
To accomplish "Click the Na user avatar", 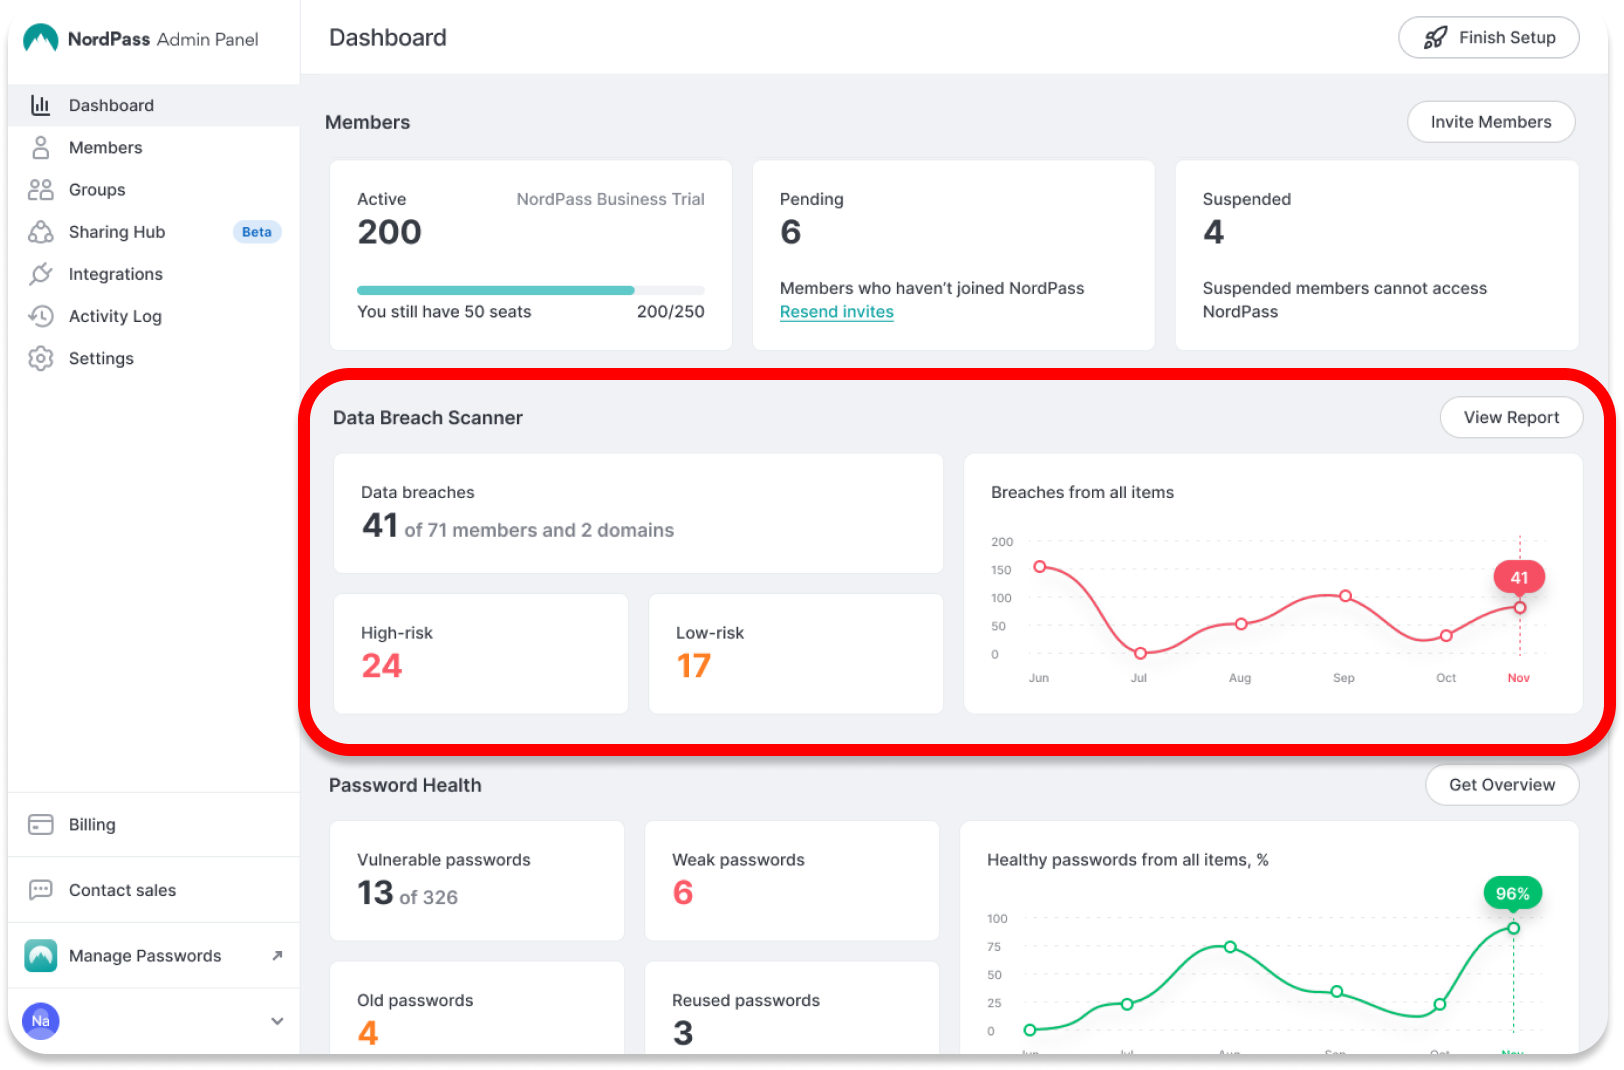I will 41,1021.
